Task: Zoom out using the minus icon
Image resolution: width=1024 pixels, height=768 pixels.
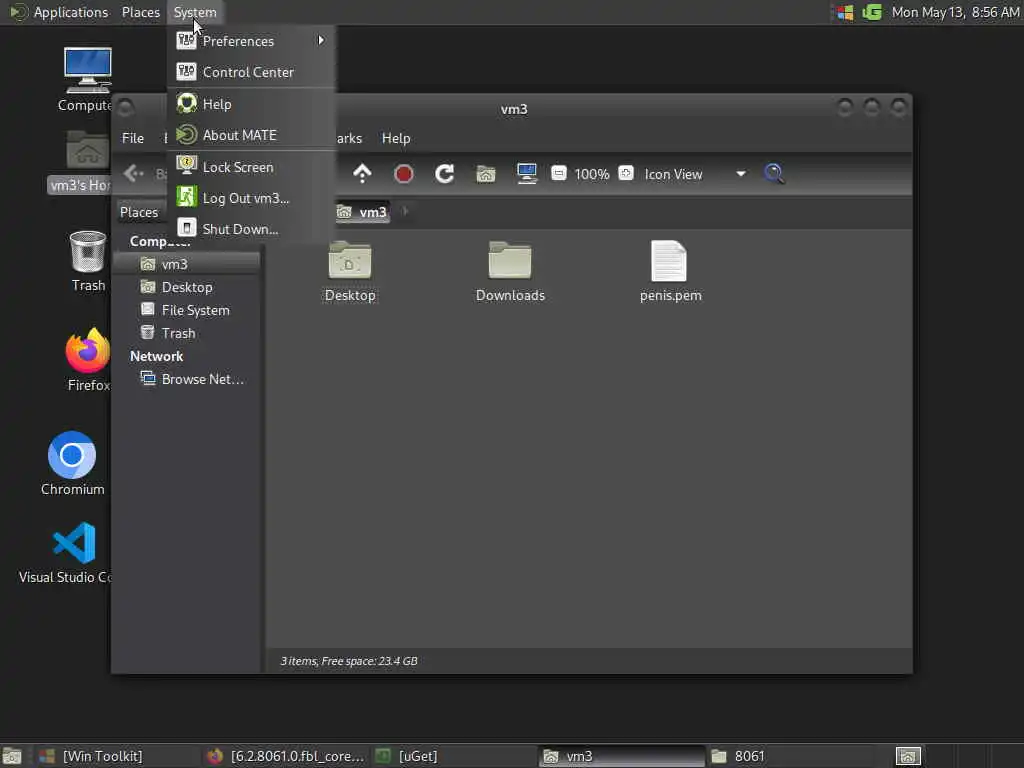Action: point(558,174)
